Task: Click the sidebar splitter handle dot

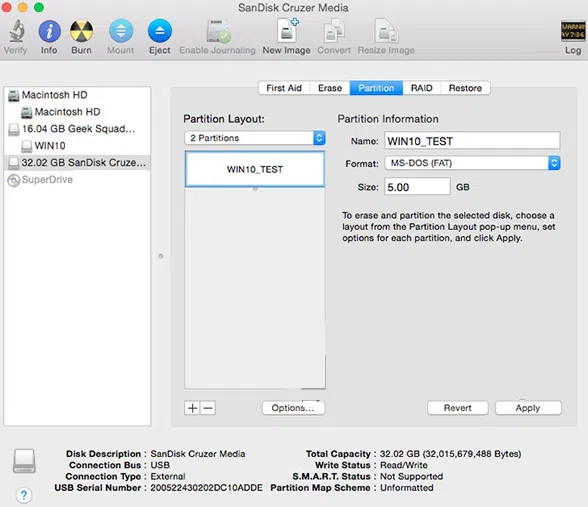Action: pos(161,256)
